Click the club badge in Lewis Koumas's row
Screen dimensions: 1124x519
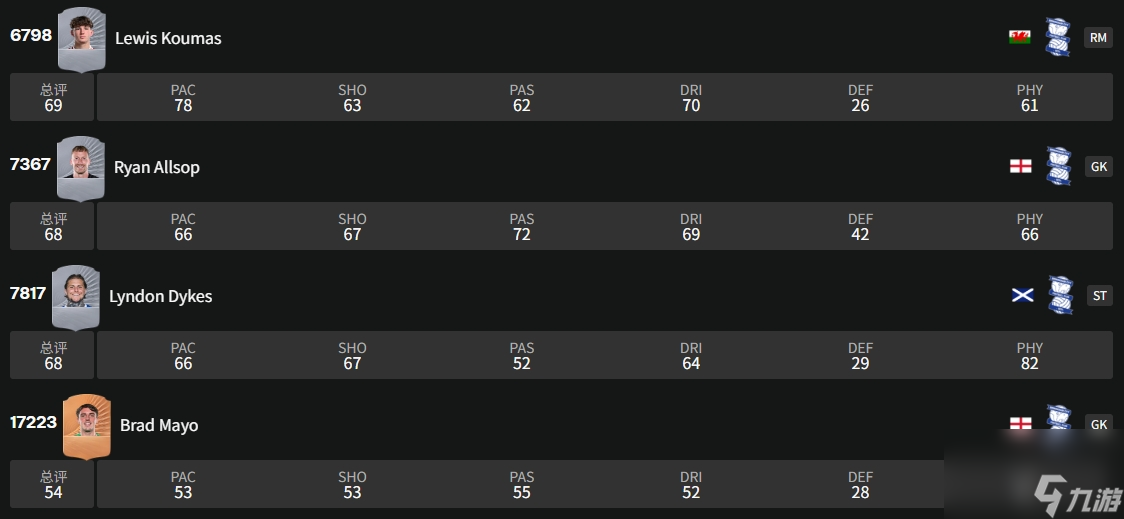pyautogui.click(x=1058, y=37)
